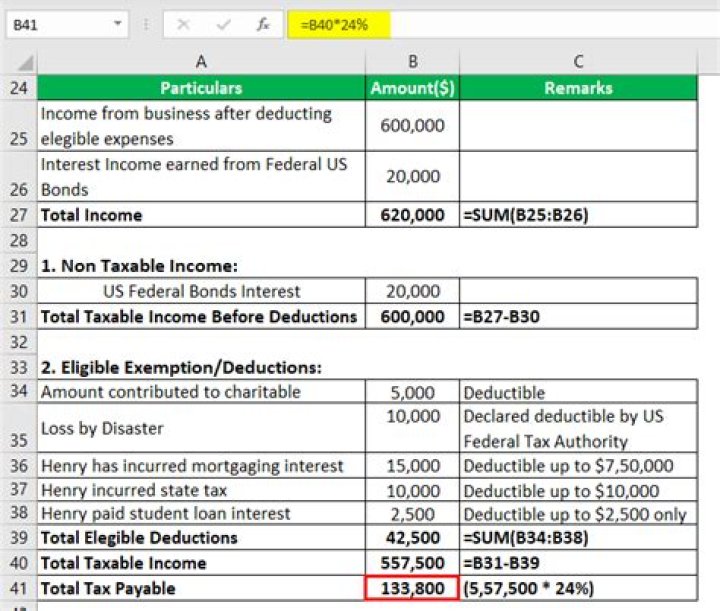Select the Total Income cell showing 620,000
This screenshot has height=611, width=720.
[x=412, y=215]
